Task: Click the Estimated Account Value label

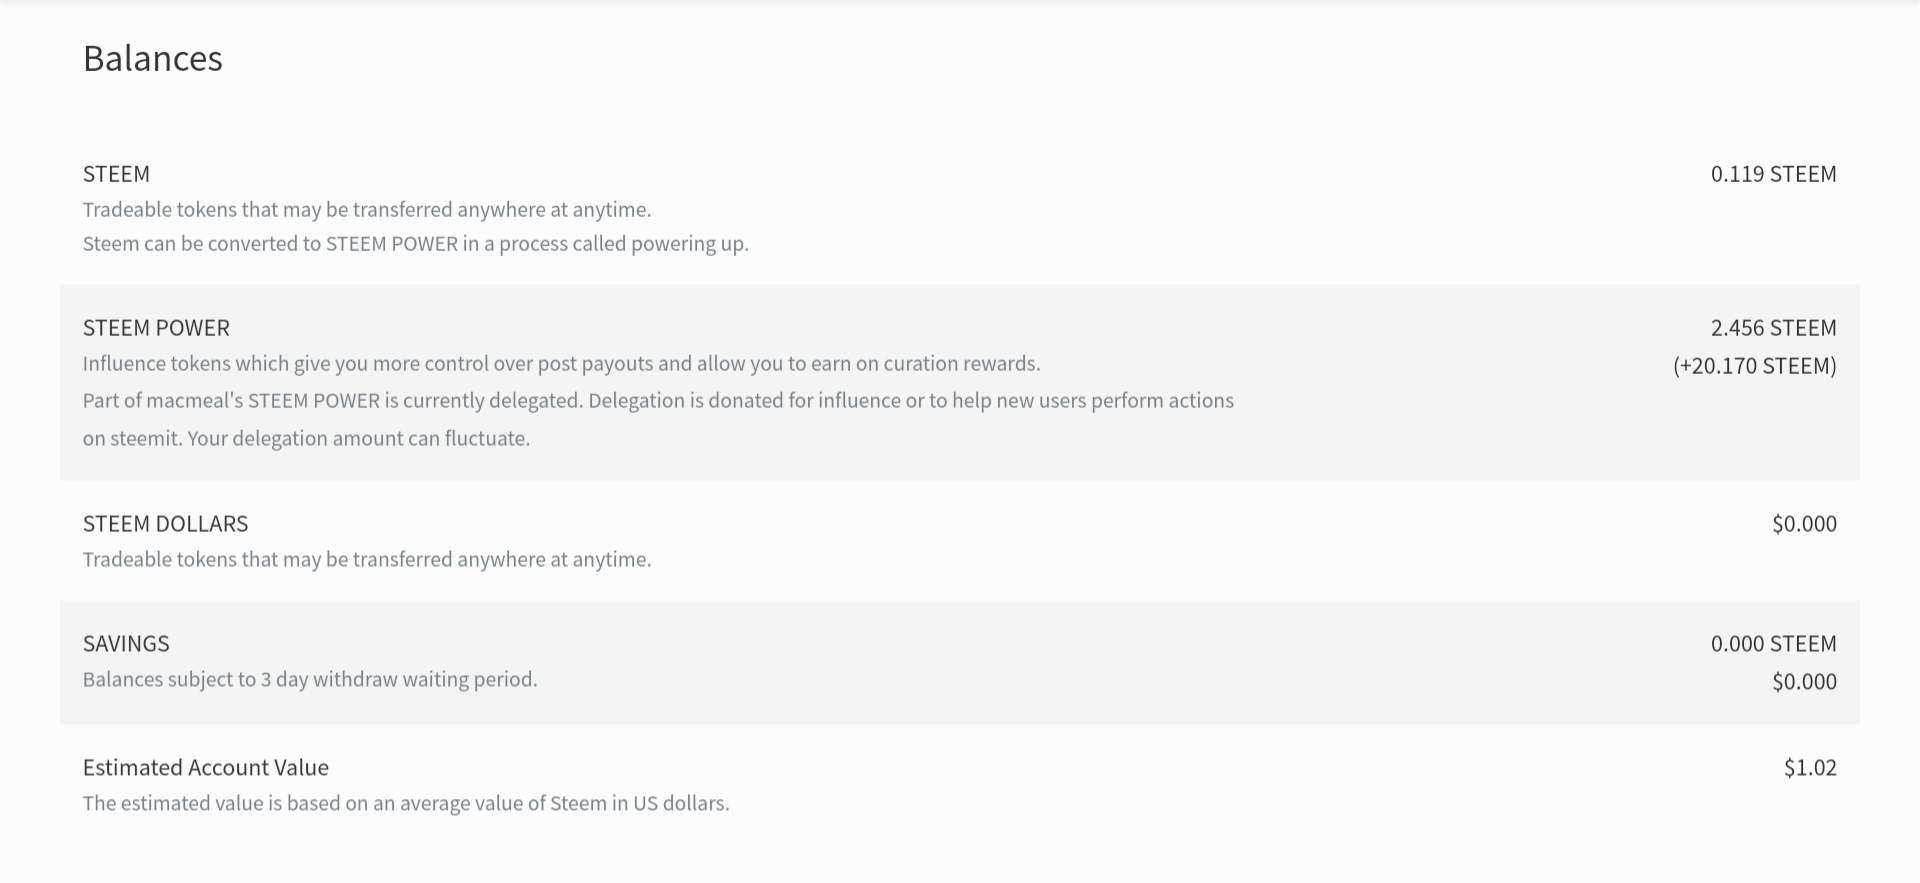Action: 206,768
